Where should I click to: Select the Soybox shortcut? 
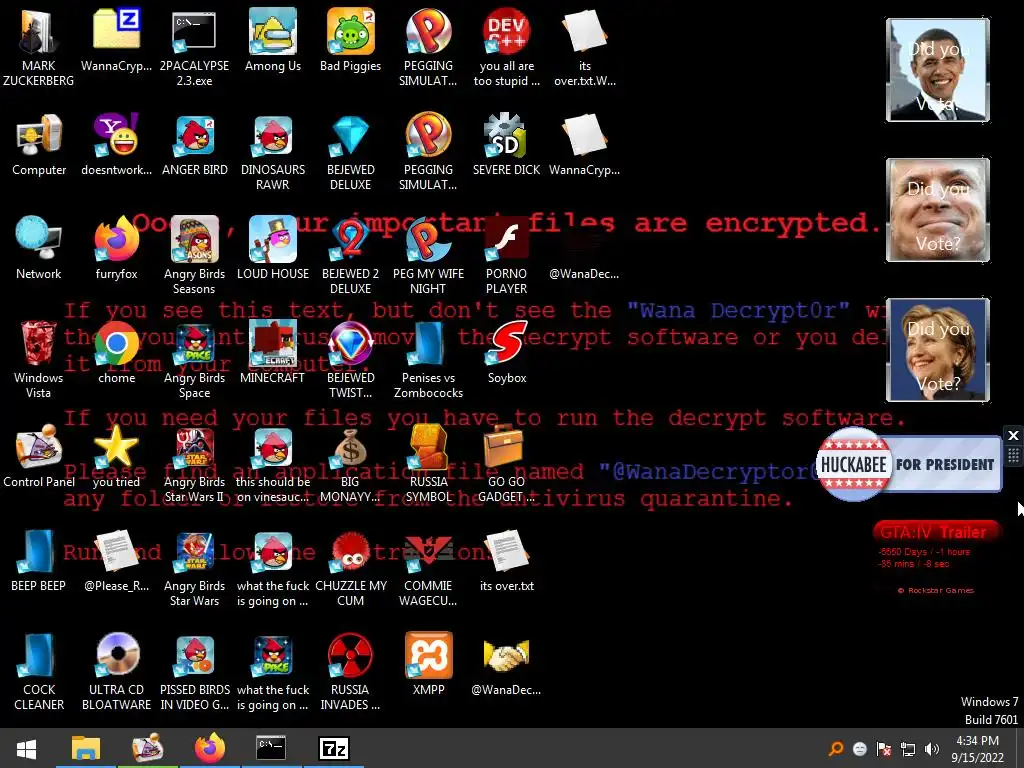point(506,353)
